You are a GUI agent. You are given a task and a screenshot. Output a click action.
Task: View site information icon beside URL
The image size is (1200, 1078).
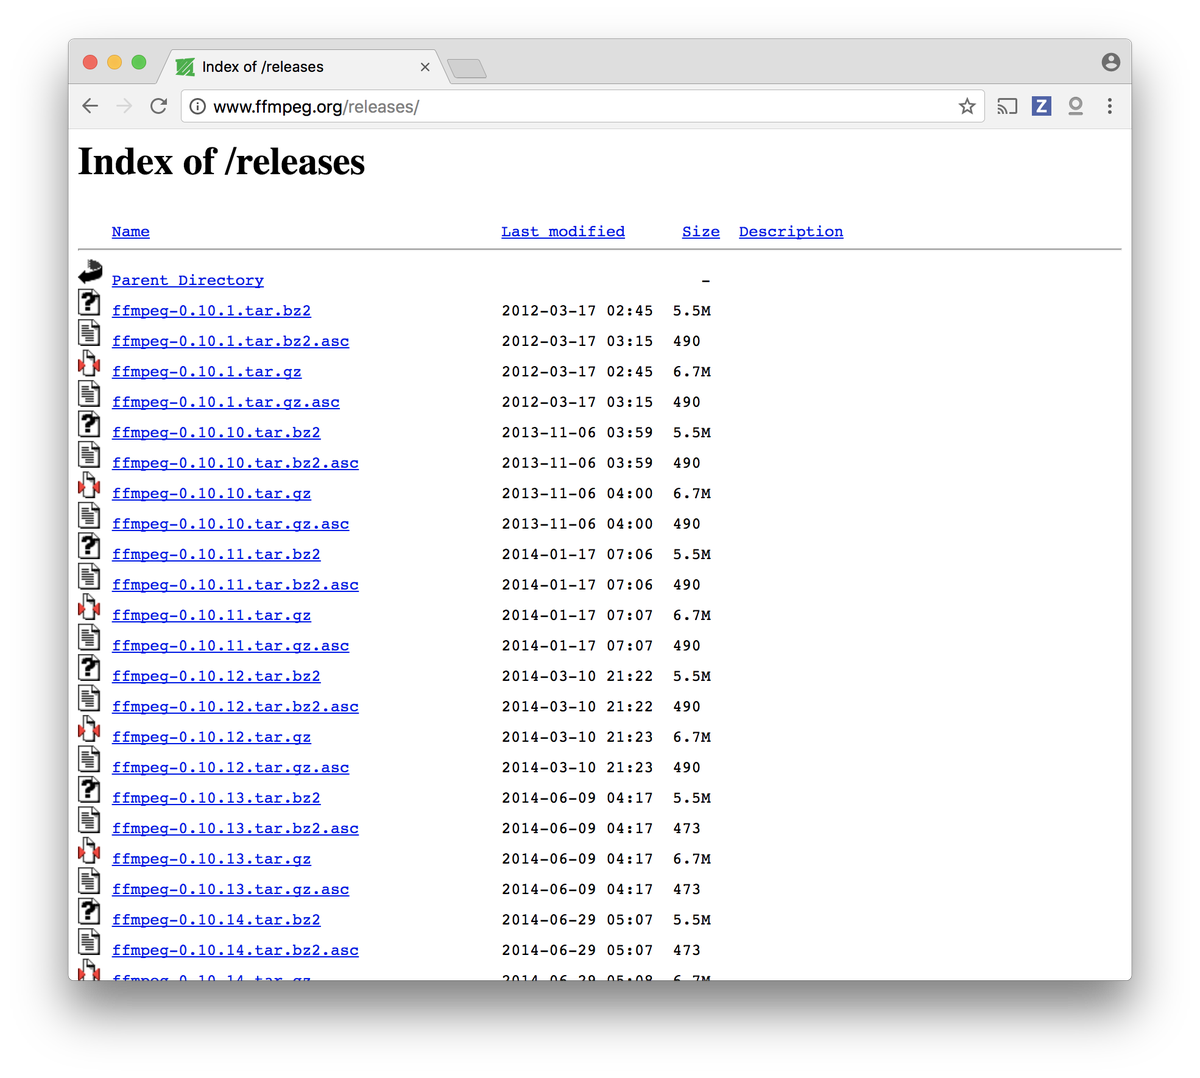(198, 106)
